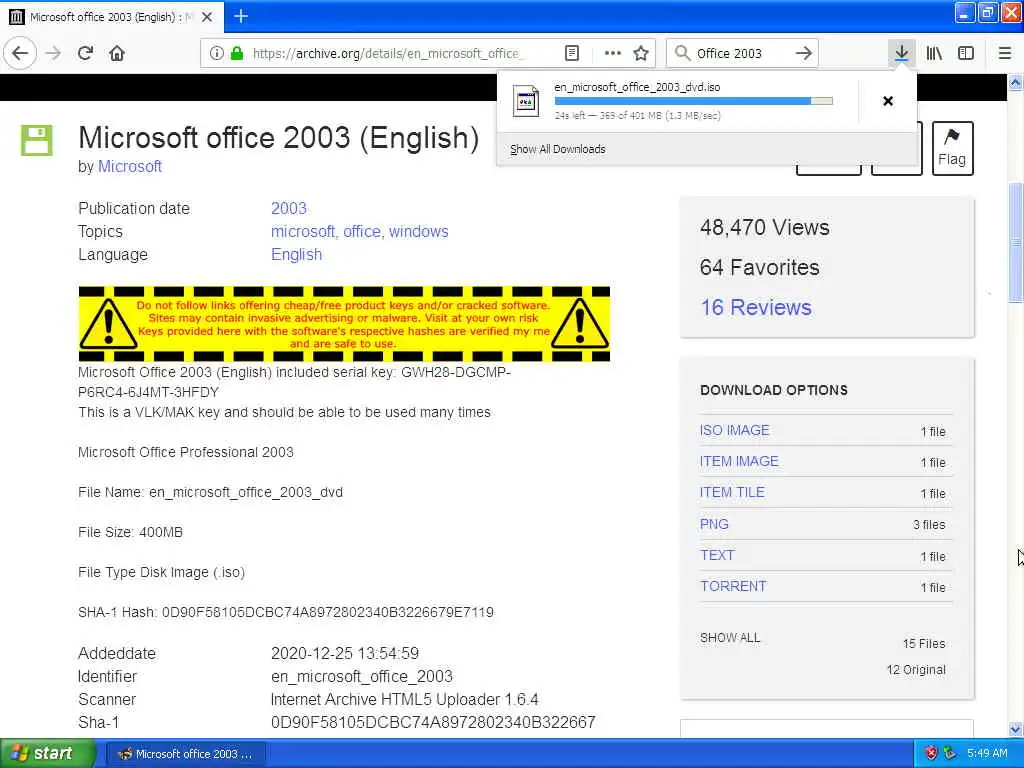Click the 64 Favorites text
The width and height of the screenshot is (1024, 768).
[760, 268]
